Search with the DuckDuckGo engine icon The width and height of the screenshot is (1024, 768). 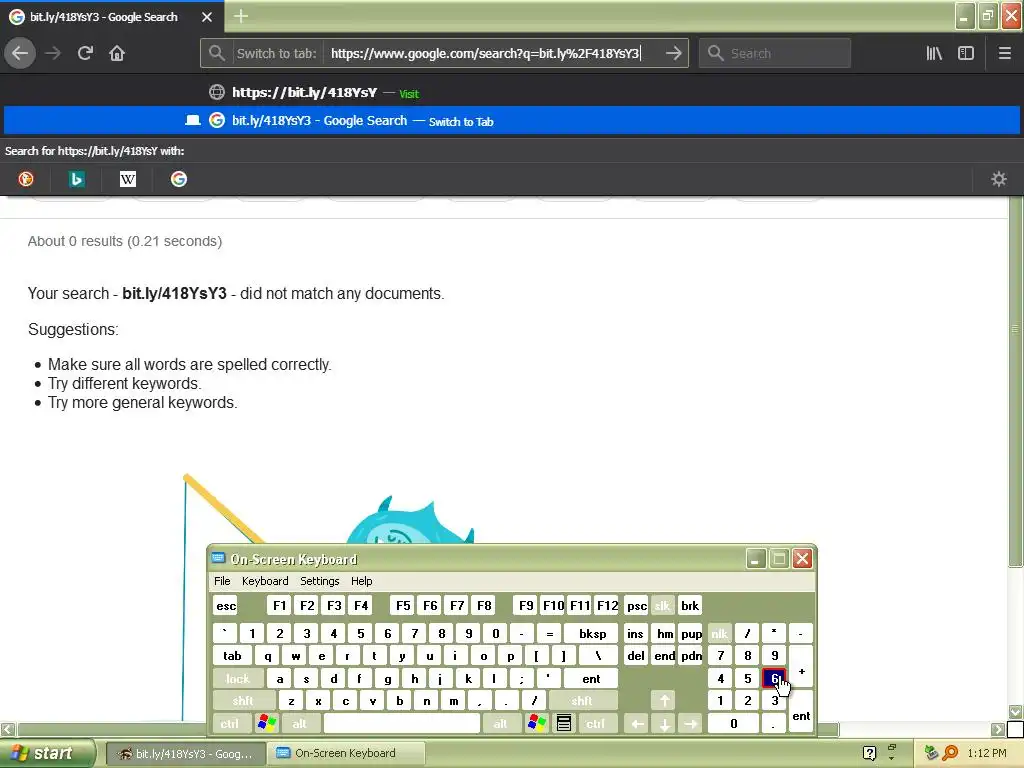[x=26, y=179]
